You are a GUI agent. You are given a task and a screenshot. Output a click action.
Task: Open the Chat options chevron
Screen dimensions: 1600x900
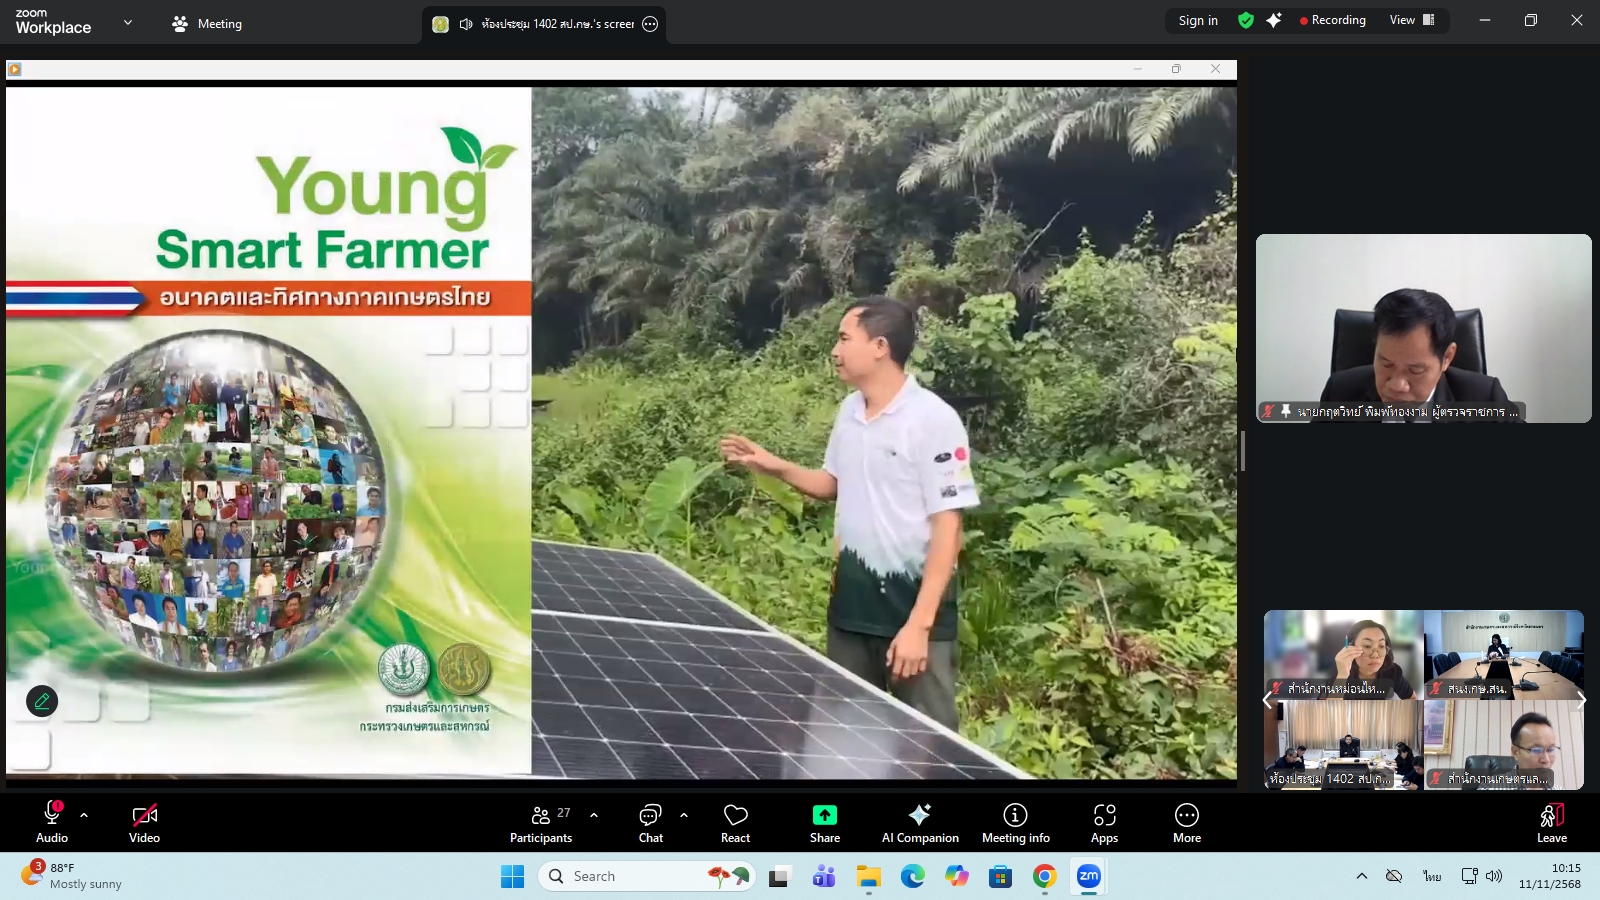[x=683, y=816]
